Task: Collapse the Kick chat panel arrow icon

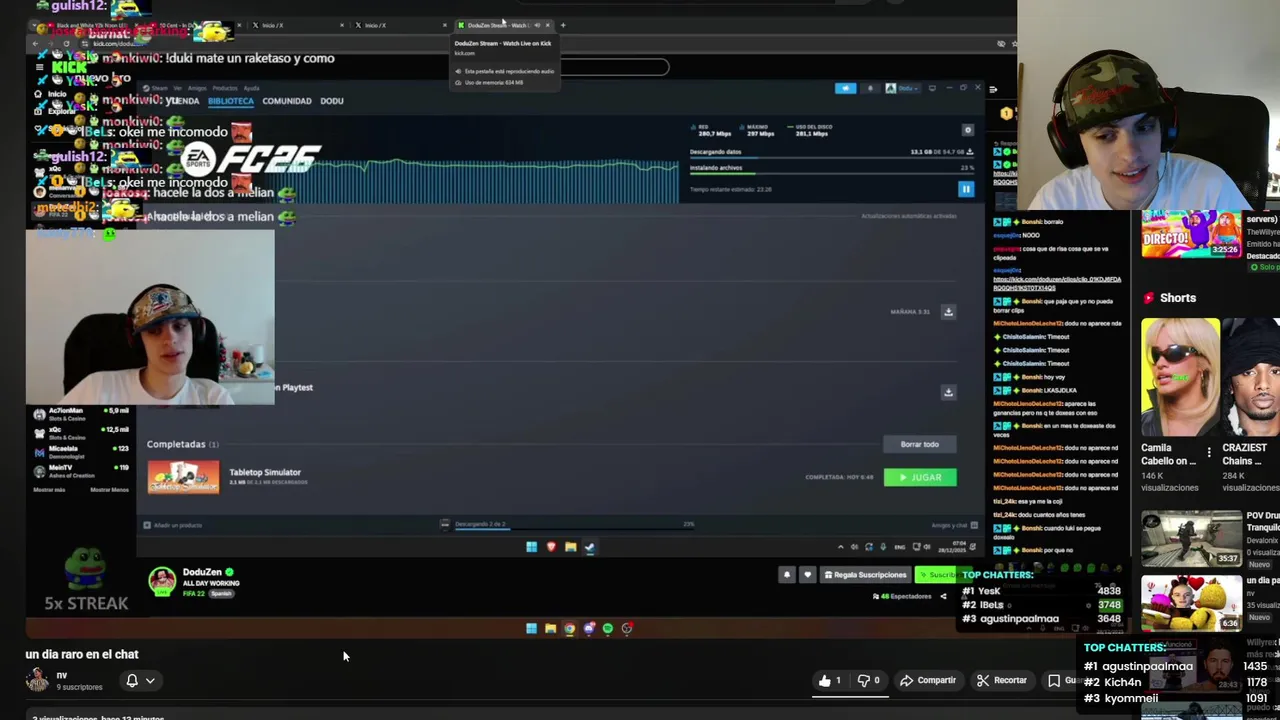Action: [x=993, y=89]
